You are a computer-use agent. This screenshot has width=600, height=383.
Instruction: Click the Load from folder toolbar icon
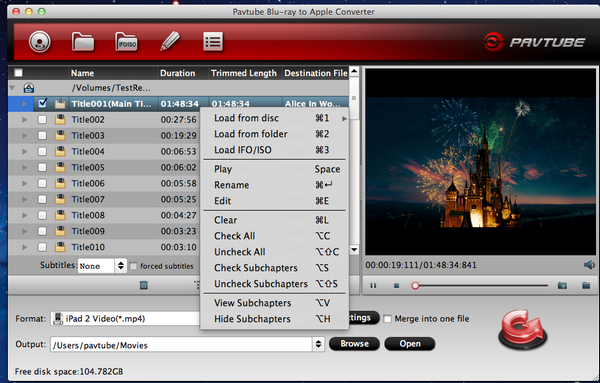(x=83, y=41)
